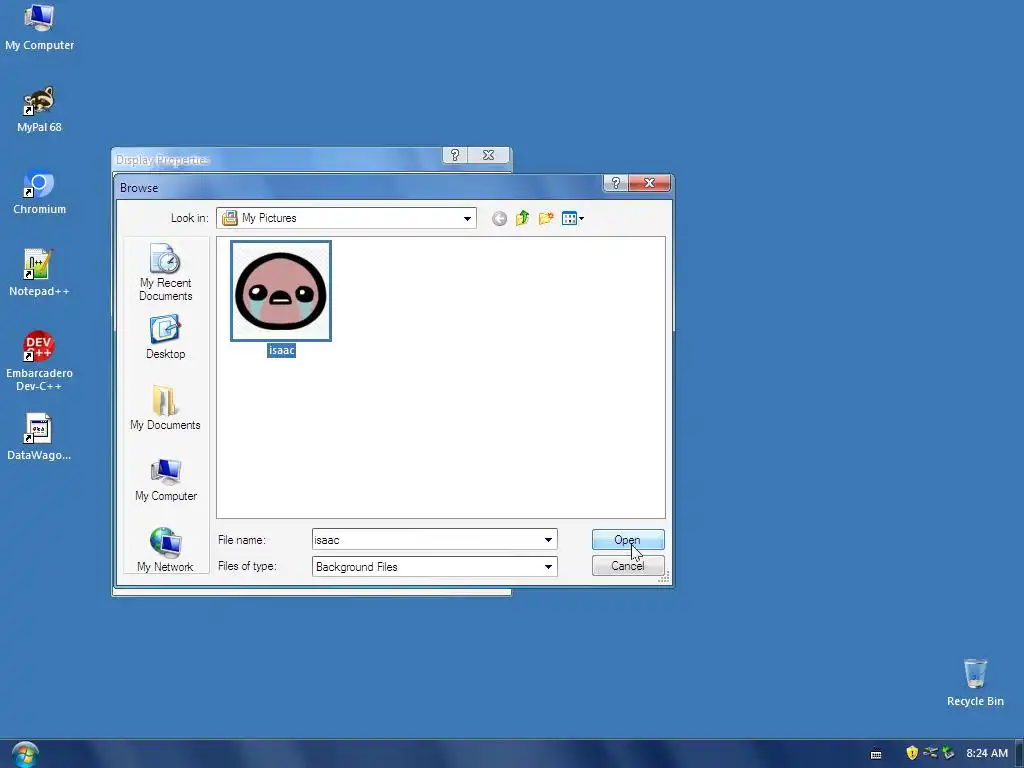Go to My Documents in places bar
1024x768 pixels.
tap(165, 408)
